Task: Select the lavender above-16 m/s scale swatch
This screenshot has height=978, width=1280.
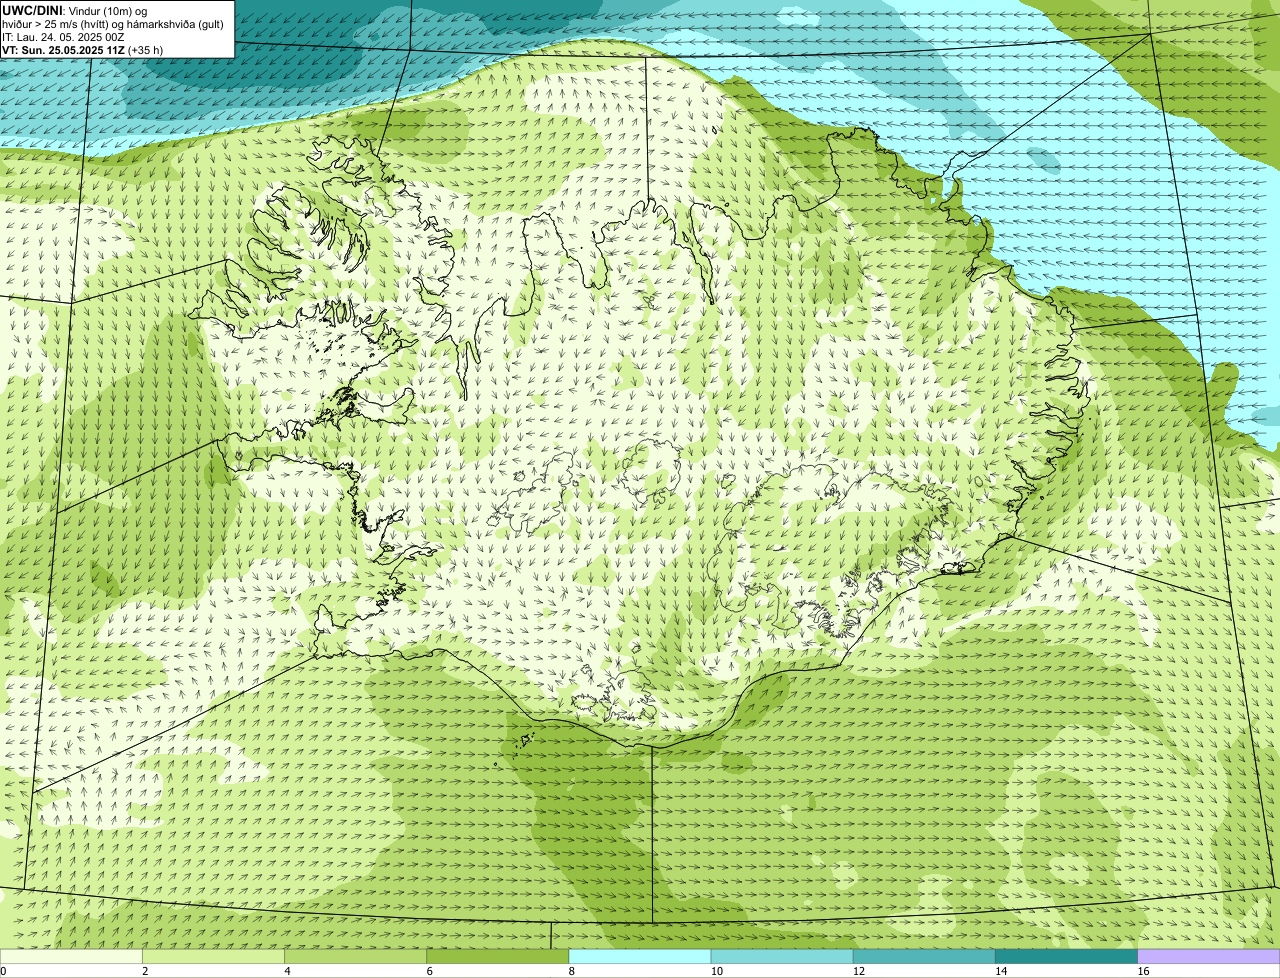Action: pyautogui.click(x=1209, y=957)
